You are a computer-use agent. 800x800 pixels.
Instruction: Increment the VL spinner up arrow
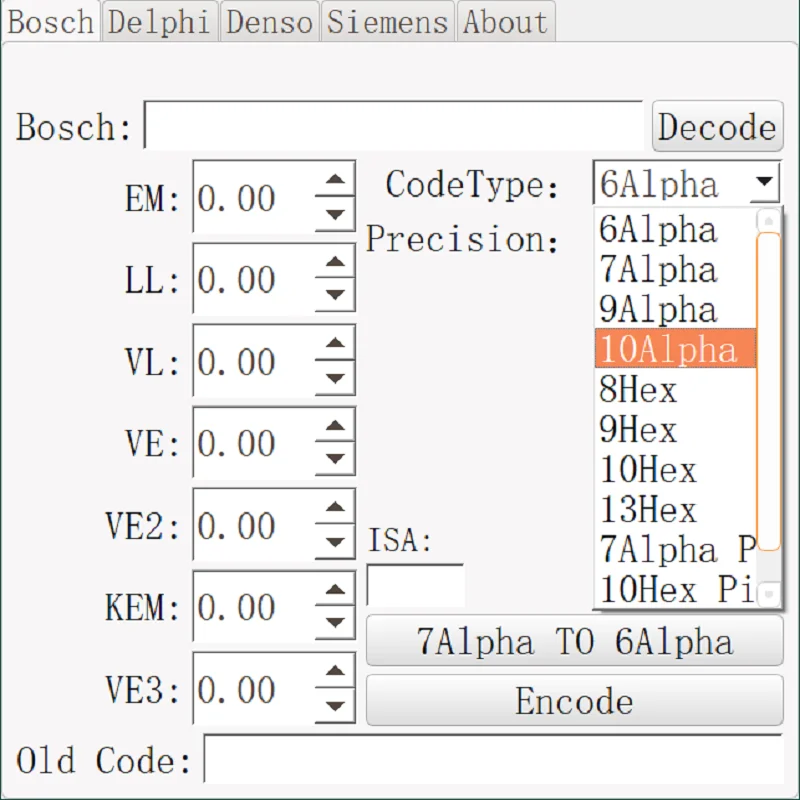tap(335, 346)
